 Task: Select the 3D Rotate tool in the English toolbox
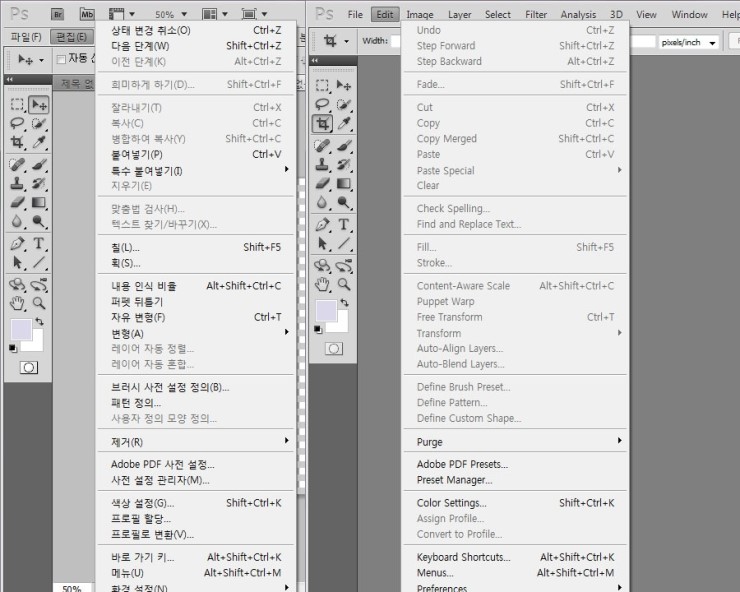[322, 266]
